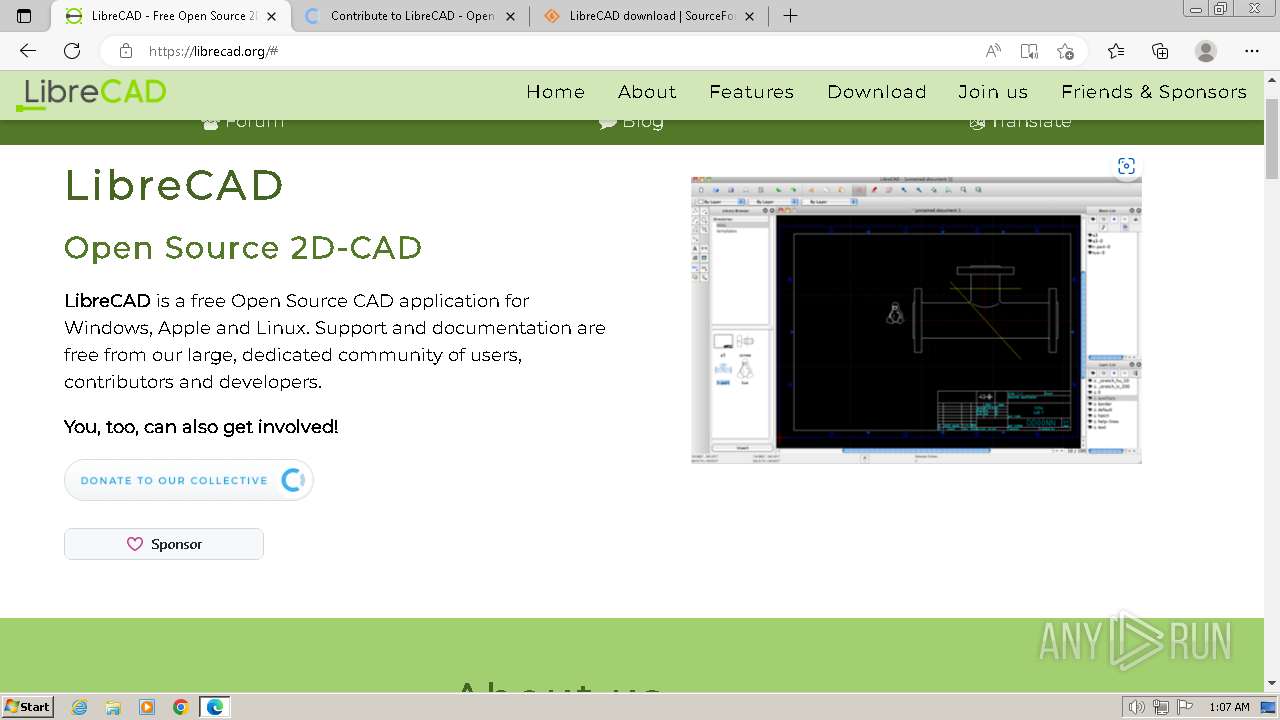
Task: Open the Join us menu item
Action: [993, 92]
